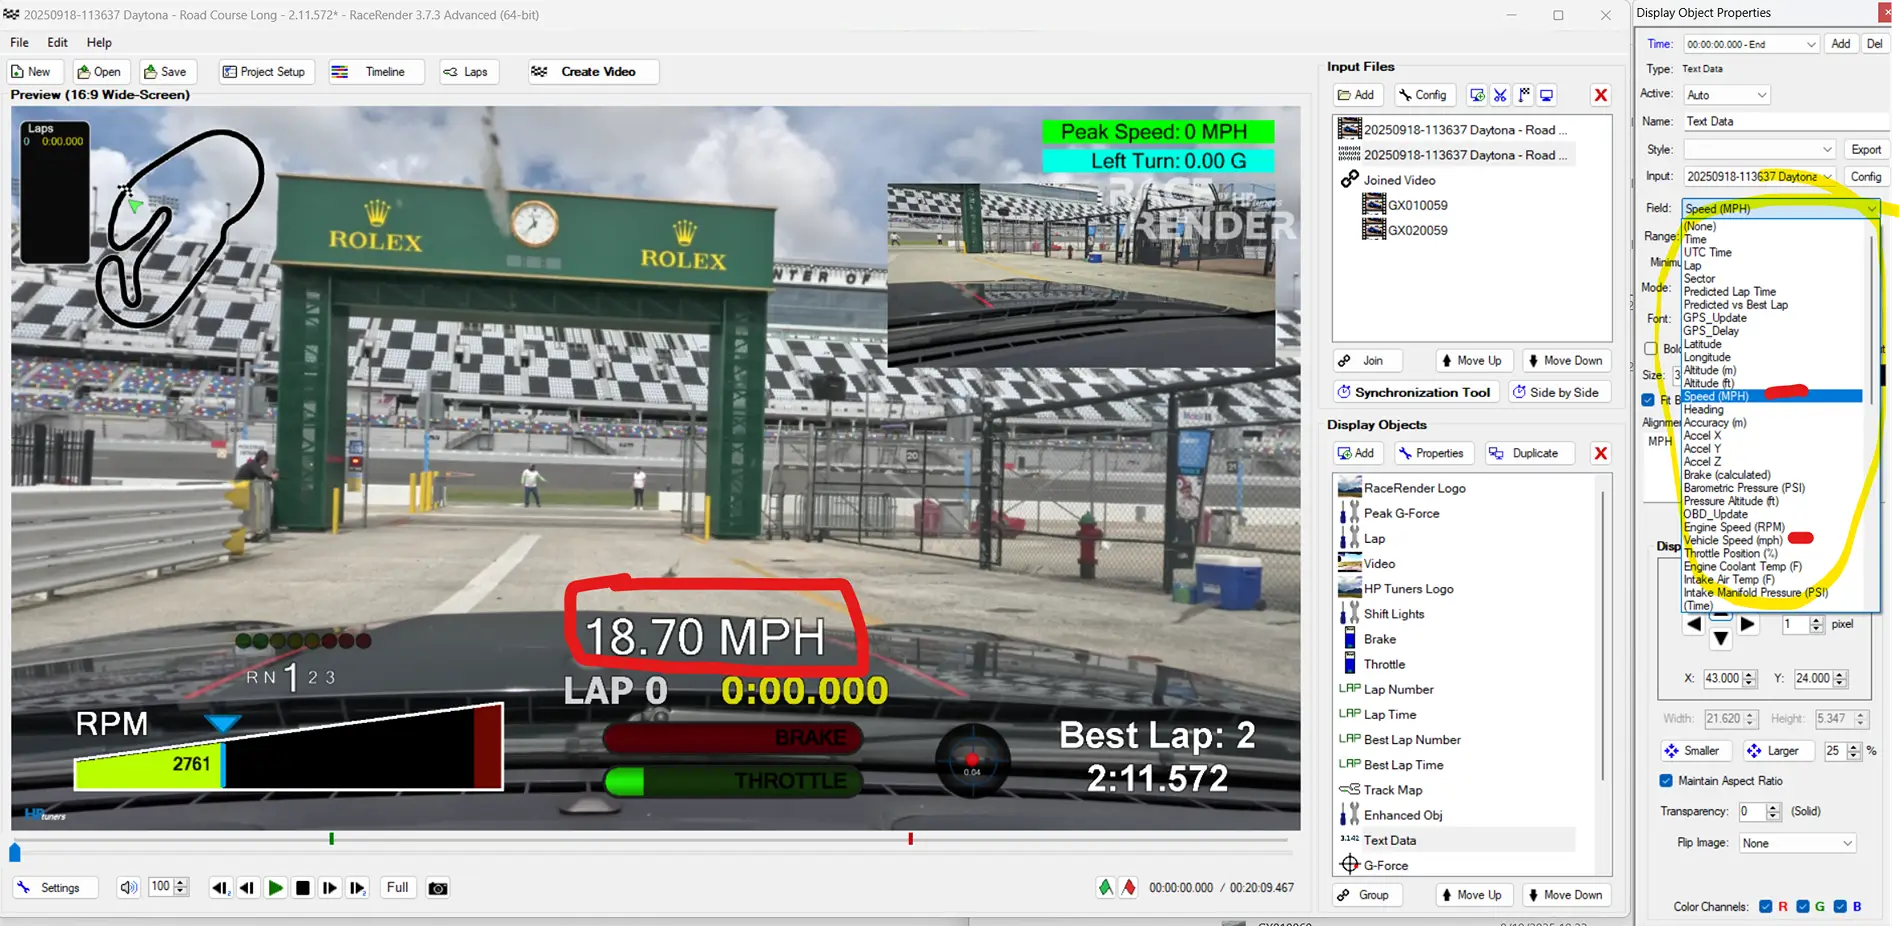Remove input file with the red X

[x=1601, y=95]
